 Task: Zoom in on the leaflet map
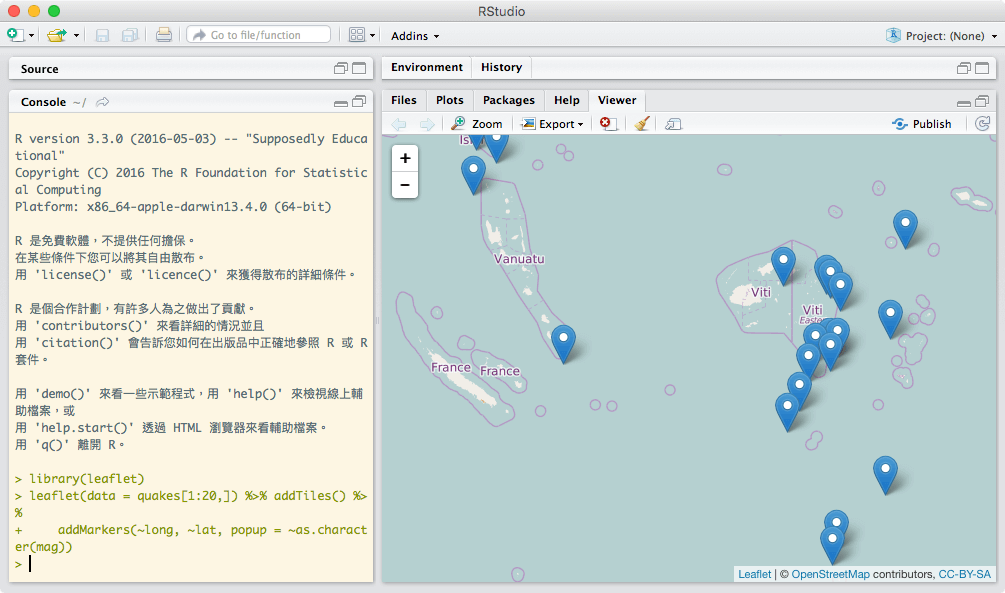[405, 158]
